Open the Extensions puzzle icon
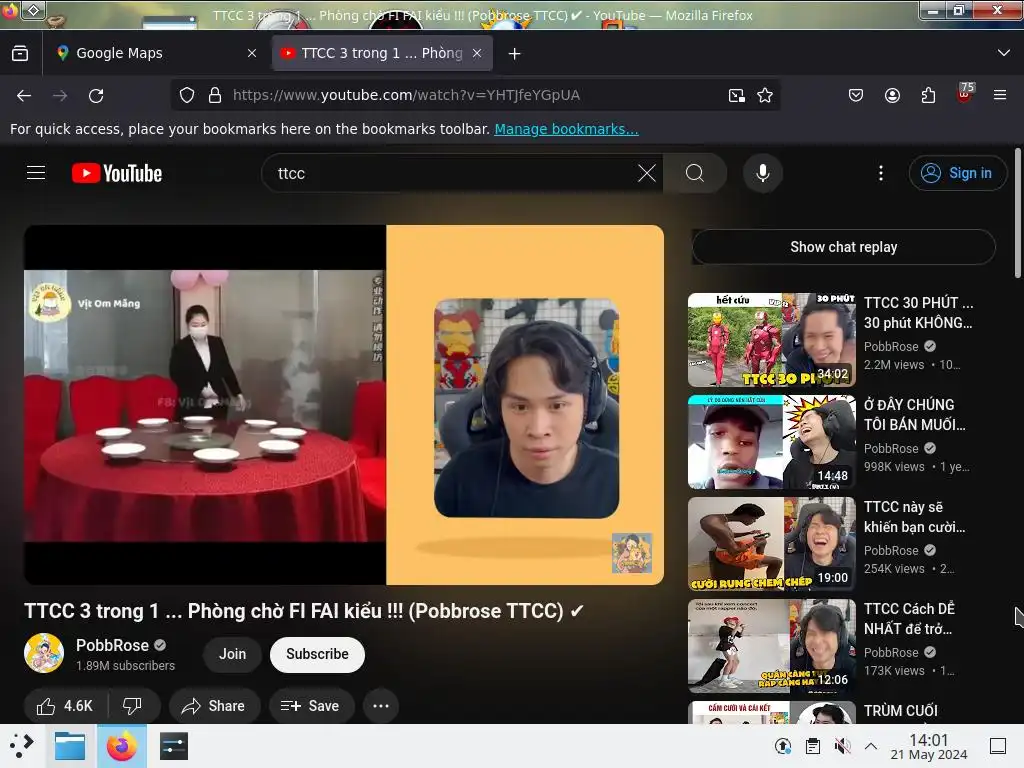 coord(928,95)
